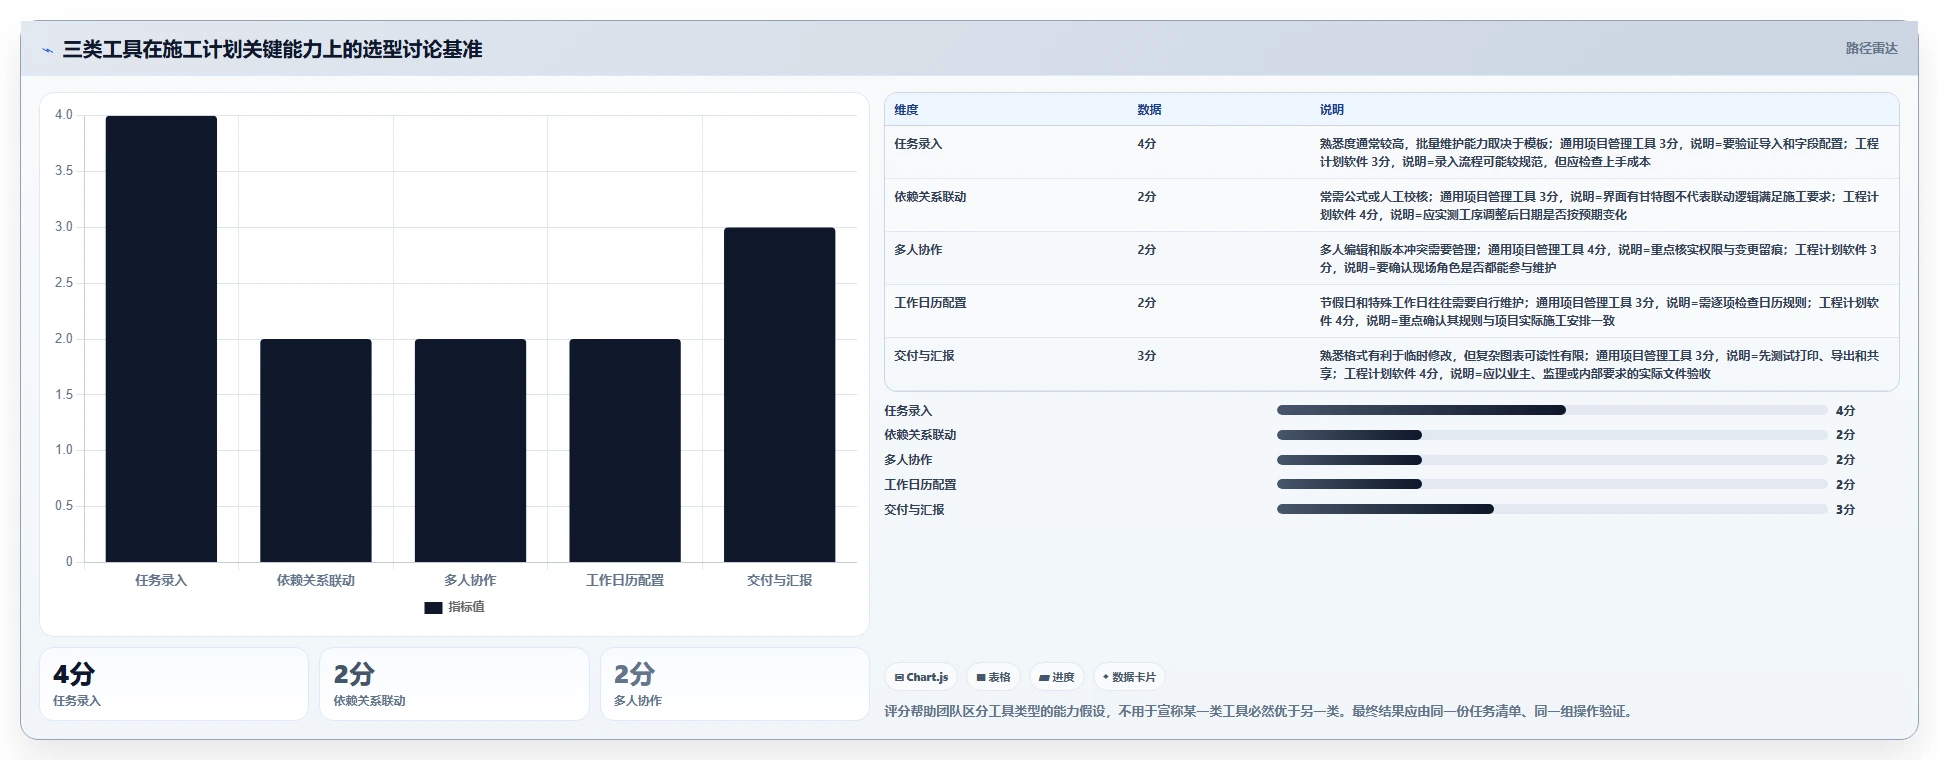Select the Chart.js tag chip
Viewport: 1939px width, 760px height.
click(921, 677)
